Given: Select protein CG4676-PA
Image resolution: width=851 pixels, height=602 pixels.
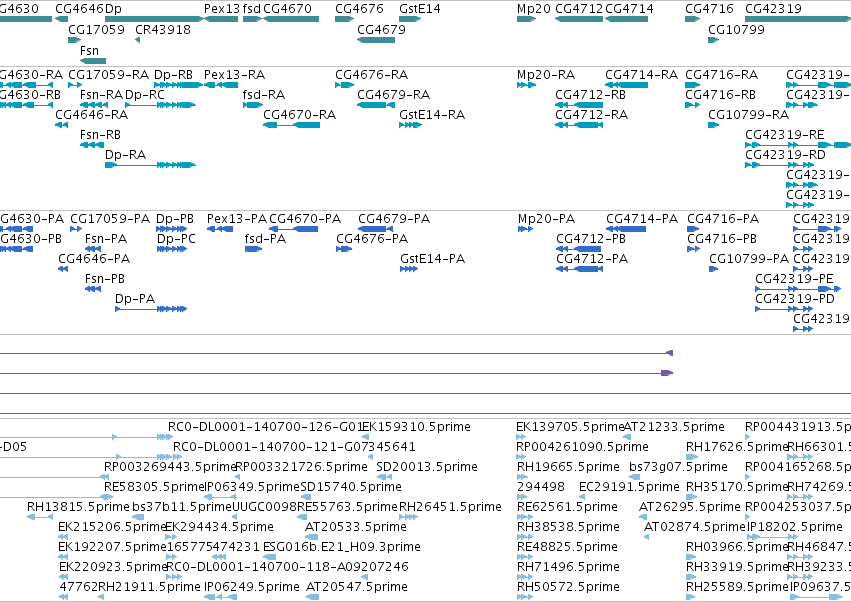Looking at the screenshot, I should click(372, 239).
